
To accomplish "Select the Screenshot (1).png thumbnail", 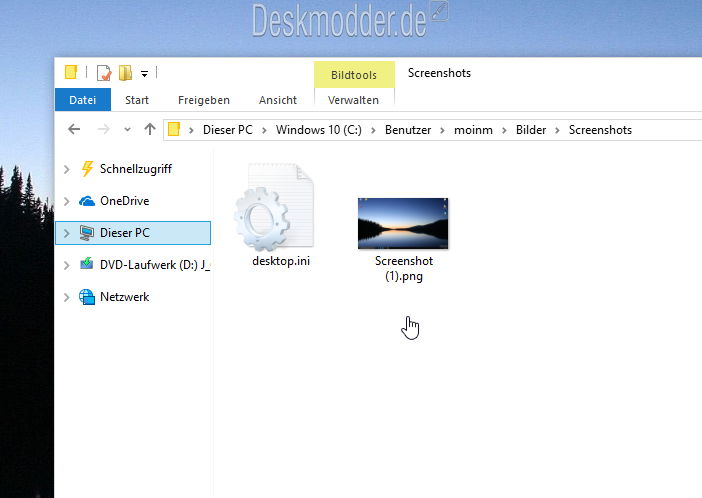I will tap(403, 223).
